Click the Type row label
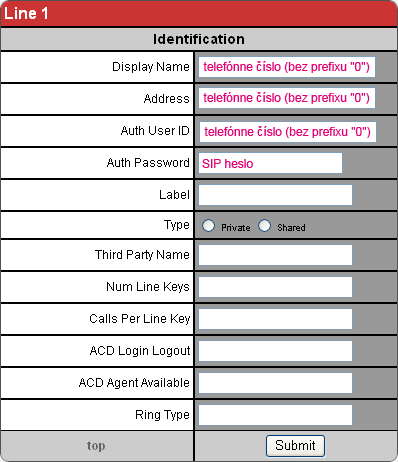Image resolution: width=398 pixels, height=462 pixels. 177,225
